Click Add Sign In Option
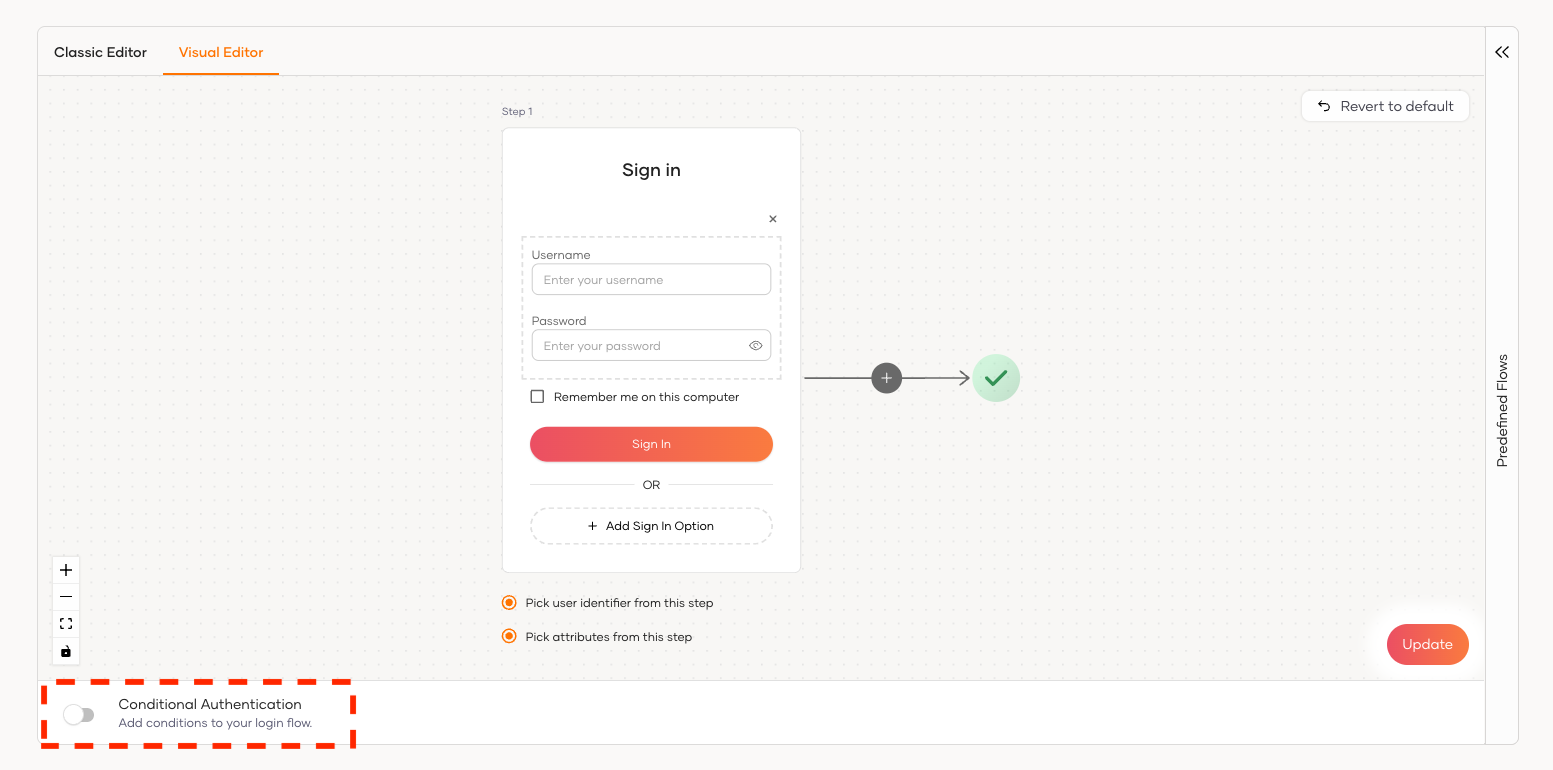The height and width of the screenshot is (770, 1553). [x=651, y=526]
